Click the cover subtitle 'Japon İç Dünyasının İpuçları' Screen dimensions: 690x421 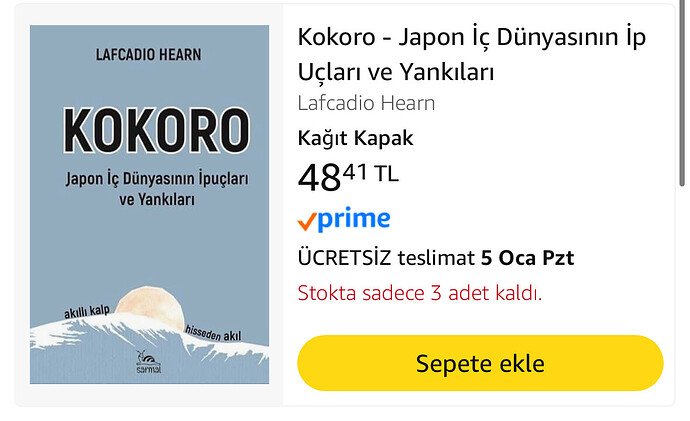(x=157, y=179)
